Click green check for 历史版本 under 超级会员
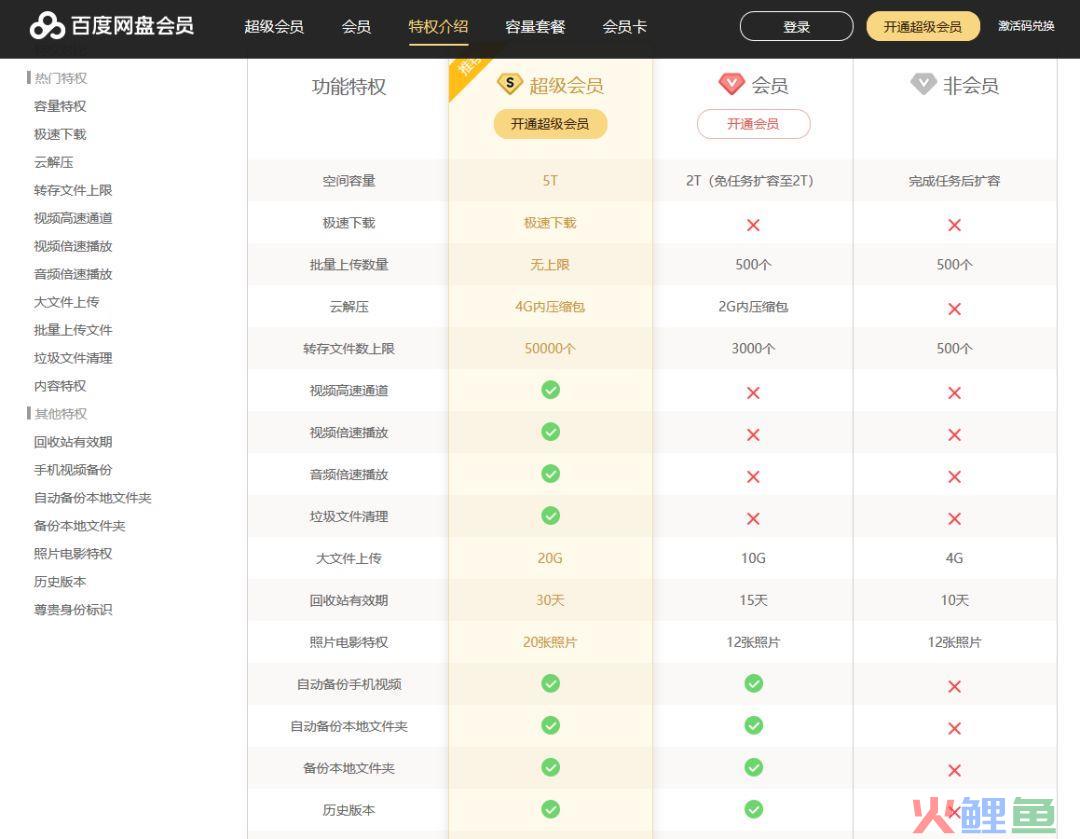Image resolution: width=1080 pixels, height=839 pixels. point(550,809)
